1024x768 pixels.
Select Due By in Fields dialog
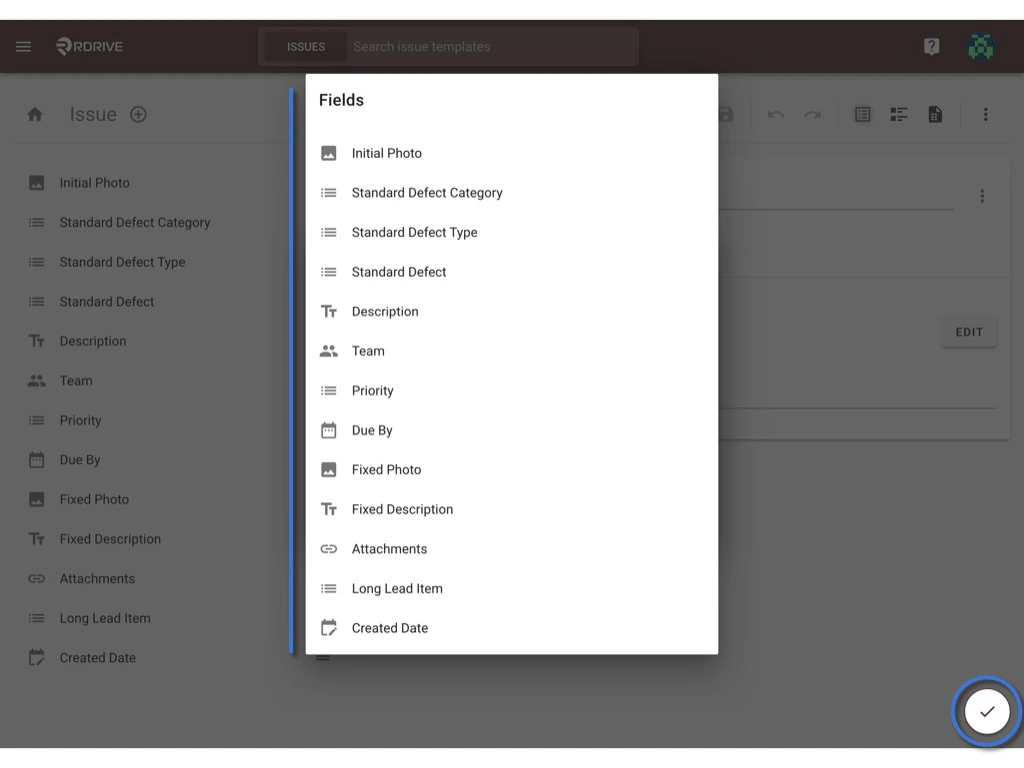tap(511, 430)
